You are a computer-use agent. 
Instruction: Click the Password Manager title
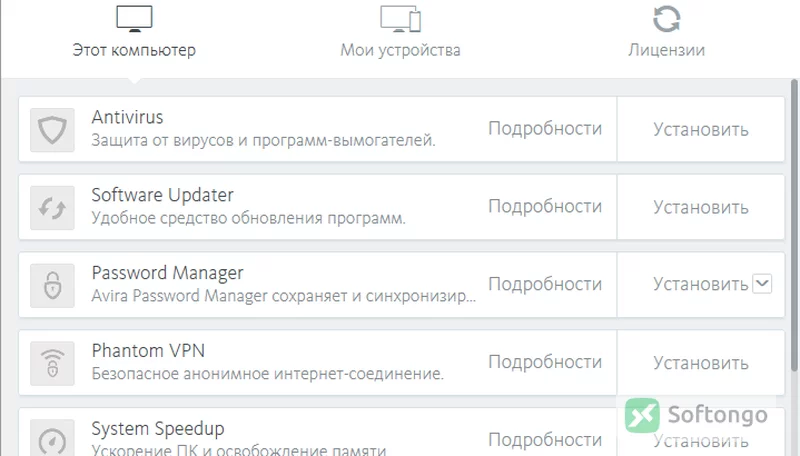(167, 273)
